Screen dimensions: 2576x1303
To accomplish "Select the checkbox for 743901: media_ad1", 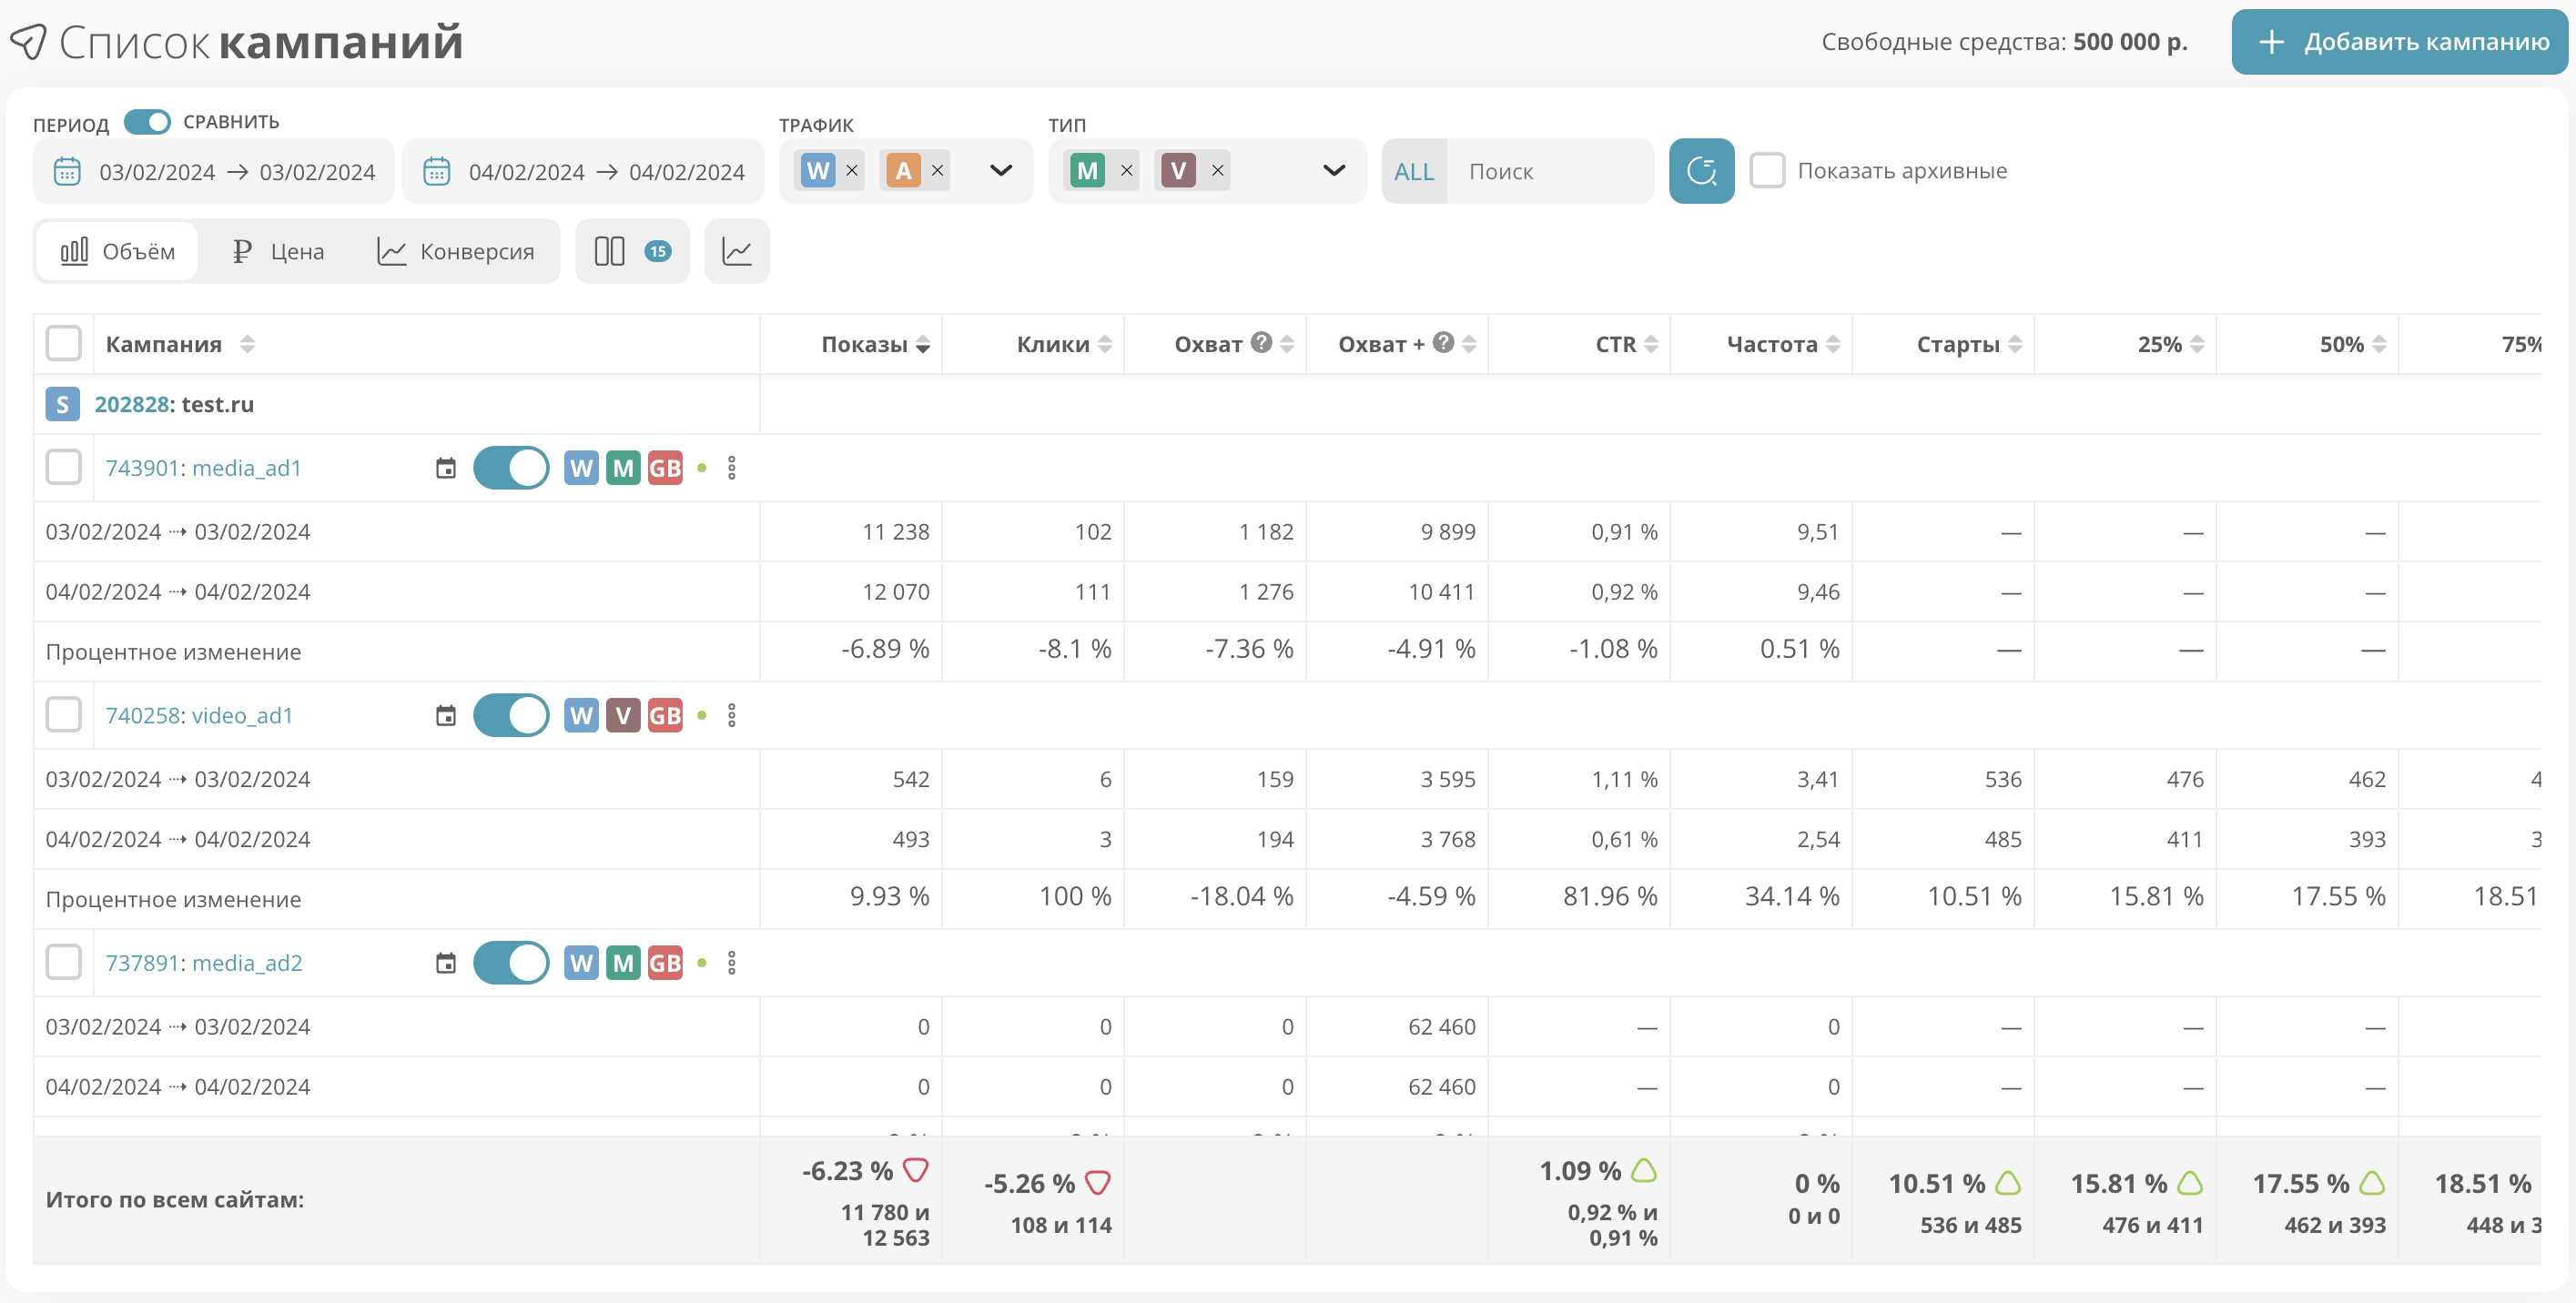I will click(x=63, y=467).
